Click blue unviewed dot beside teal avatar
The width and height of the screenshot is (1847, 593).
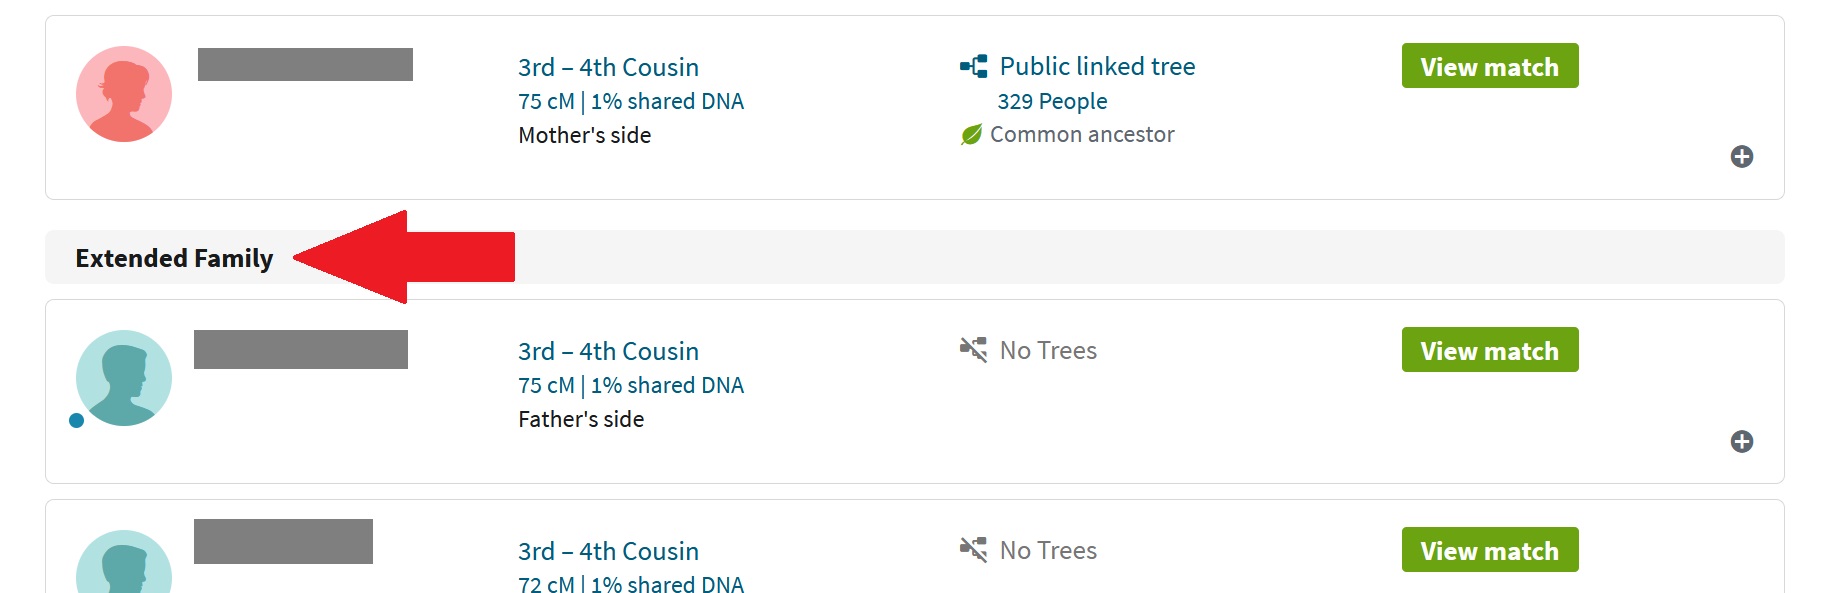[x=76, y=420]
